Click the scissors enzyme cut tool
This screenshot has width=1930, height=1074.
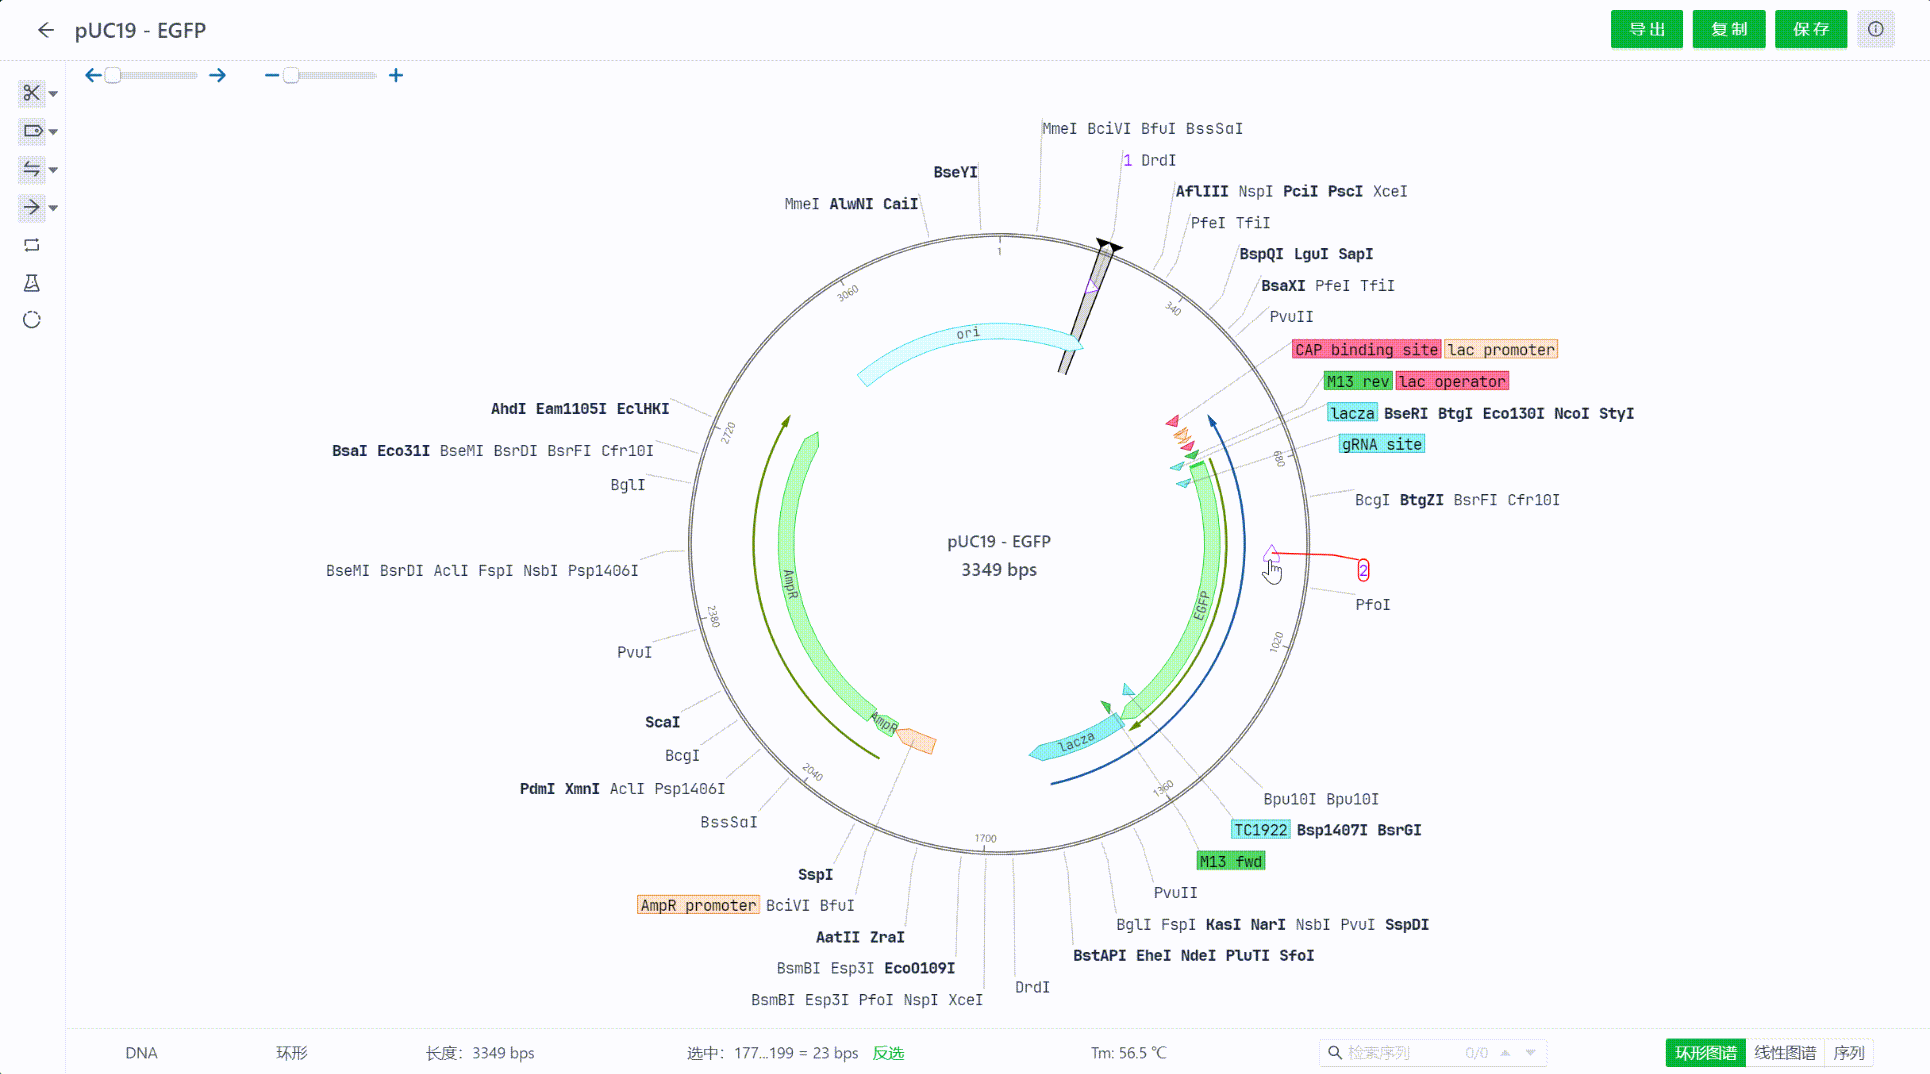coord(31,93)
